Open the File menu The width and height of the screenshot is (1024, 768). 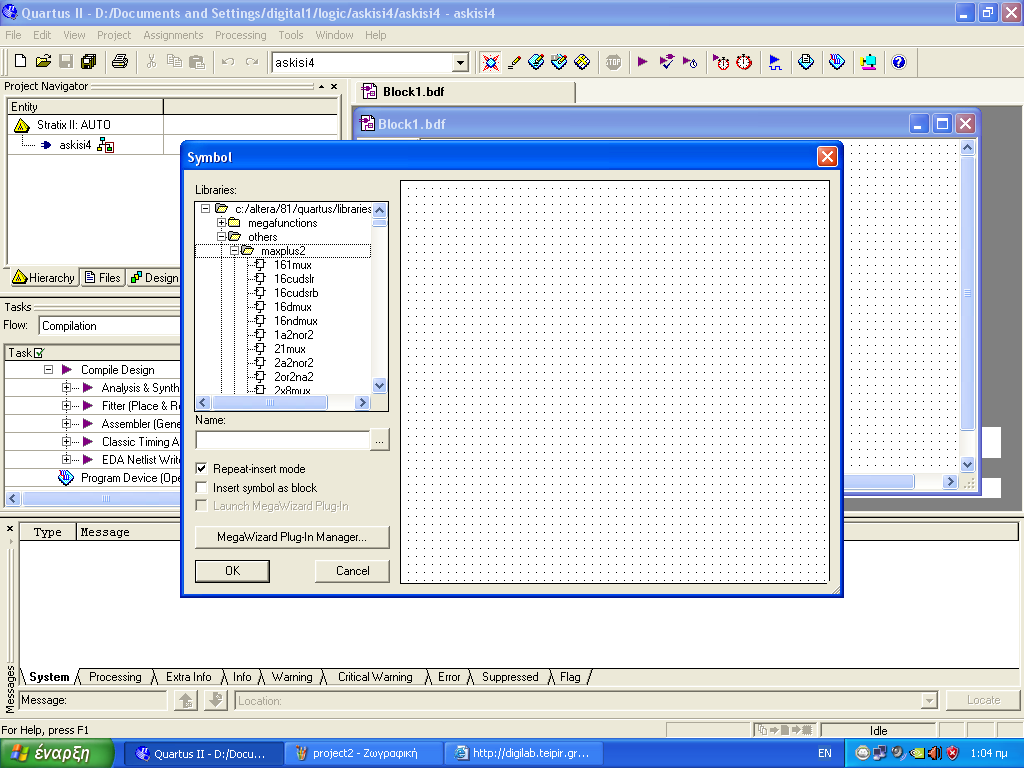tap(13, 35)
